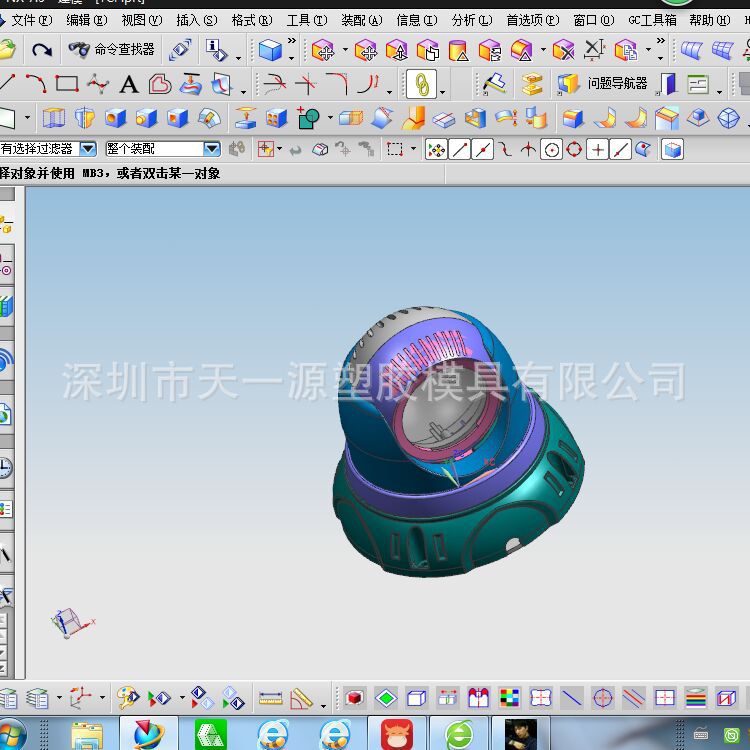750x750 pixels.
Task: Toggle the Quadrant Point snap option
Action: click(x=574, y=150)
